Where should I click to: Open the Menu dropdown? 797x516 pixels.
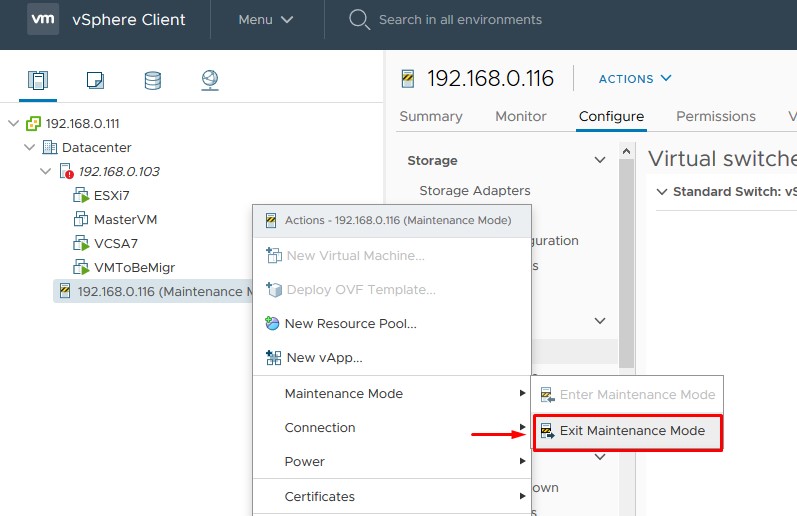(x=266, y=20)
